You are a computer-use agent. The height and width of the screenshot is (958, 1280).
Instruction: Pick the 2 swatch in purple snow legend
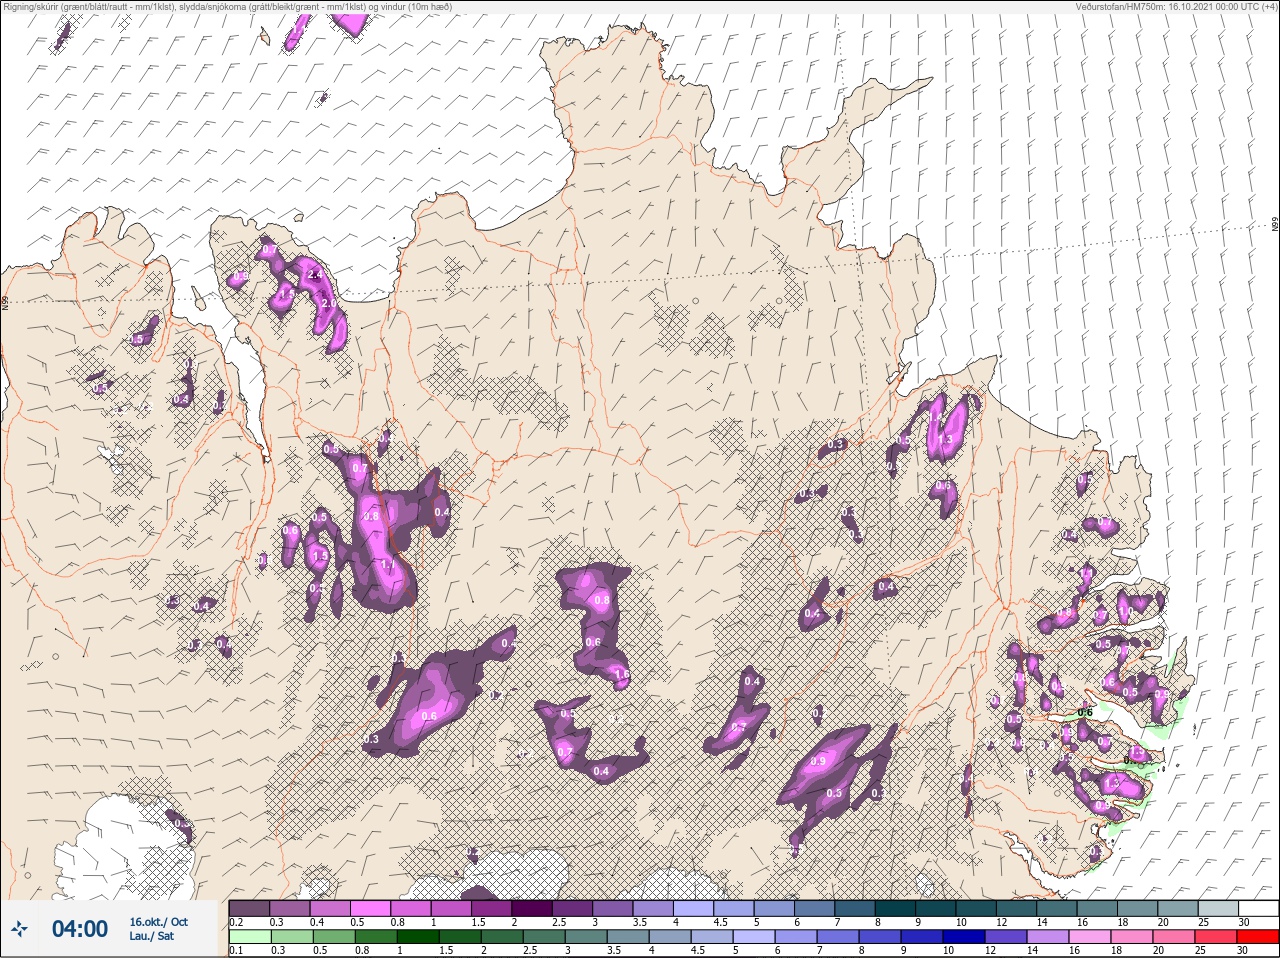[532, 908]
